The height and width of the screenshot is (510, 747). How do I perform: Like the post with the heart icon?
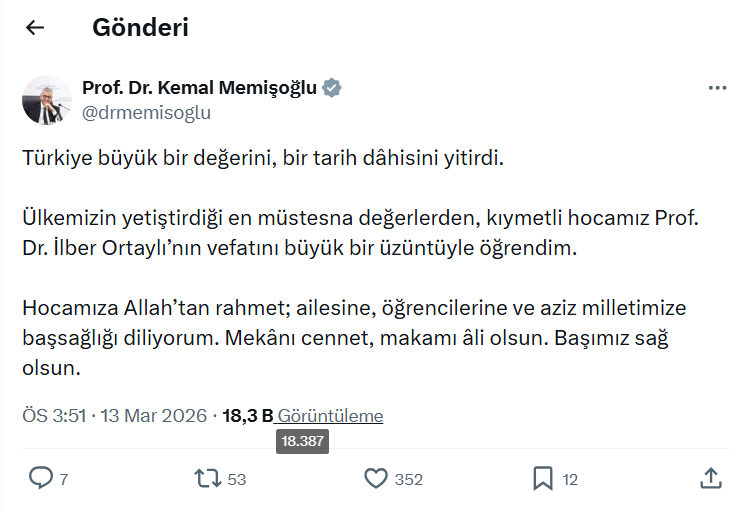pyautogui.click(x=375, y=479)
